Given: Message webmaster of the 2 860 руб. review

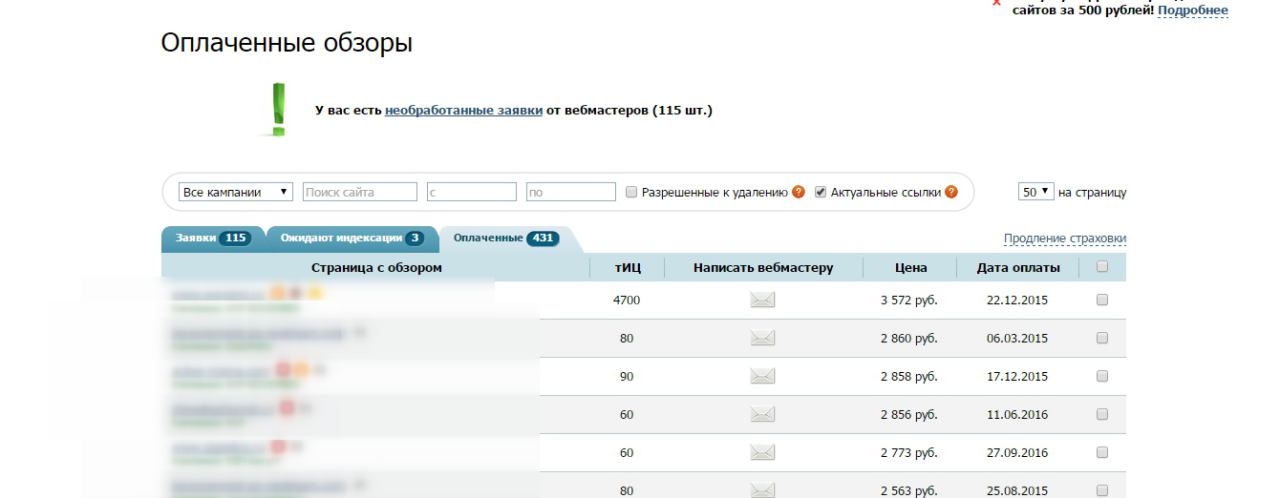Looking at the screenshot, I should click(x=763, y=338).
